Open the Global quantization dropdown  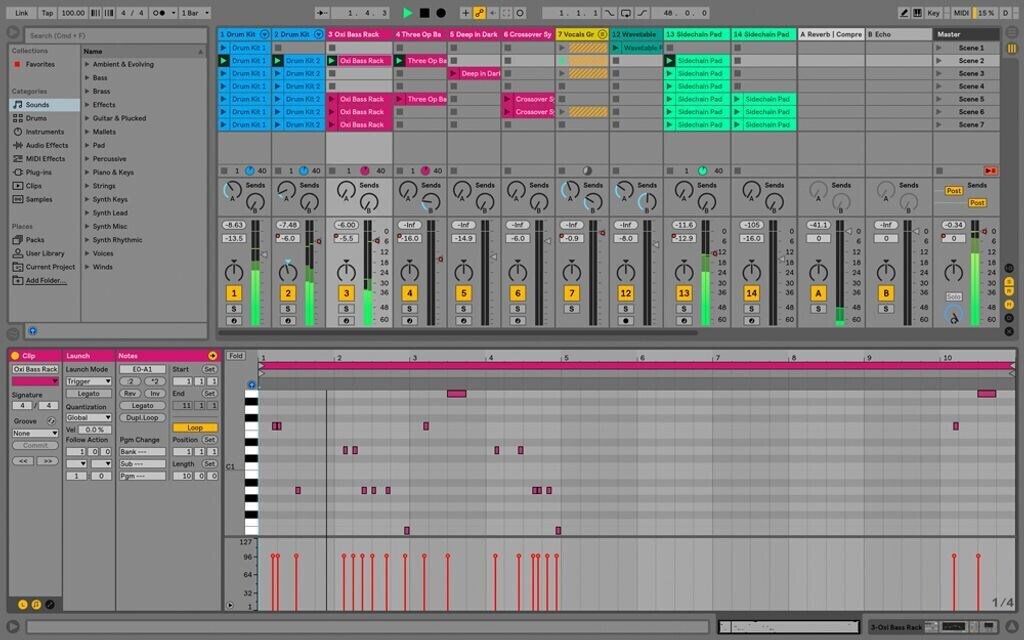pyautogui.click(x=89, y=418)
